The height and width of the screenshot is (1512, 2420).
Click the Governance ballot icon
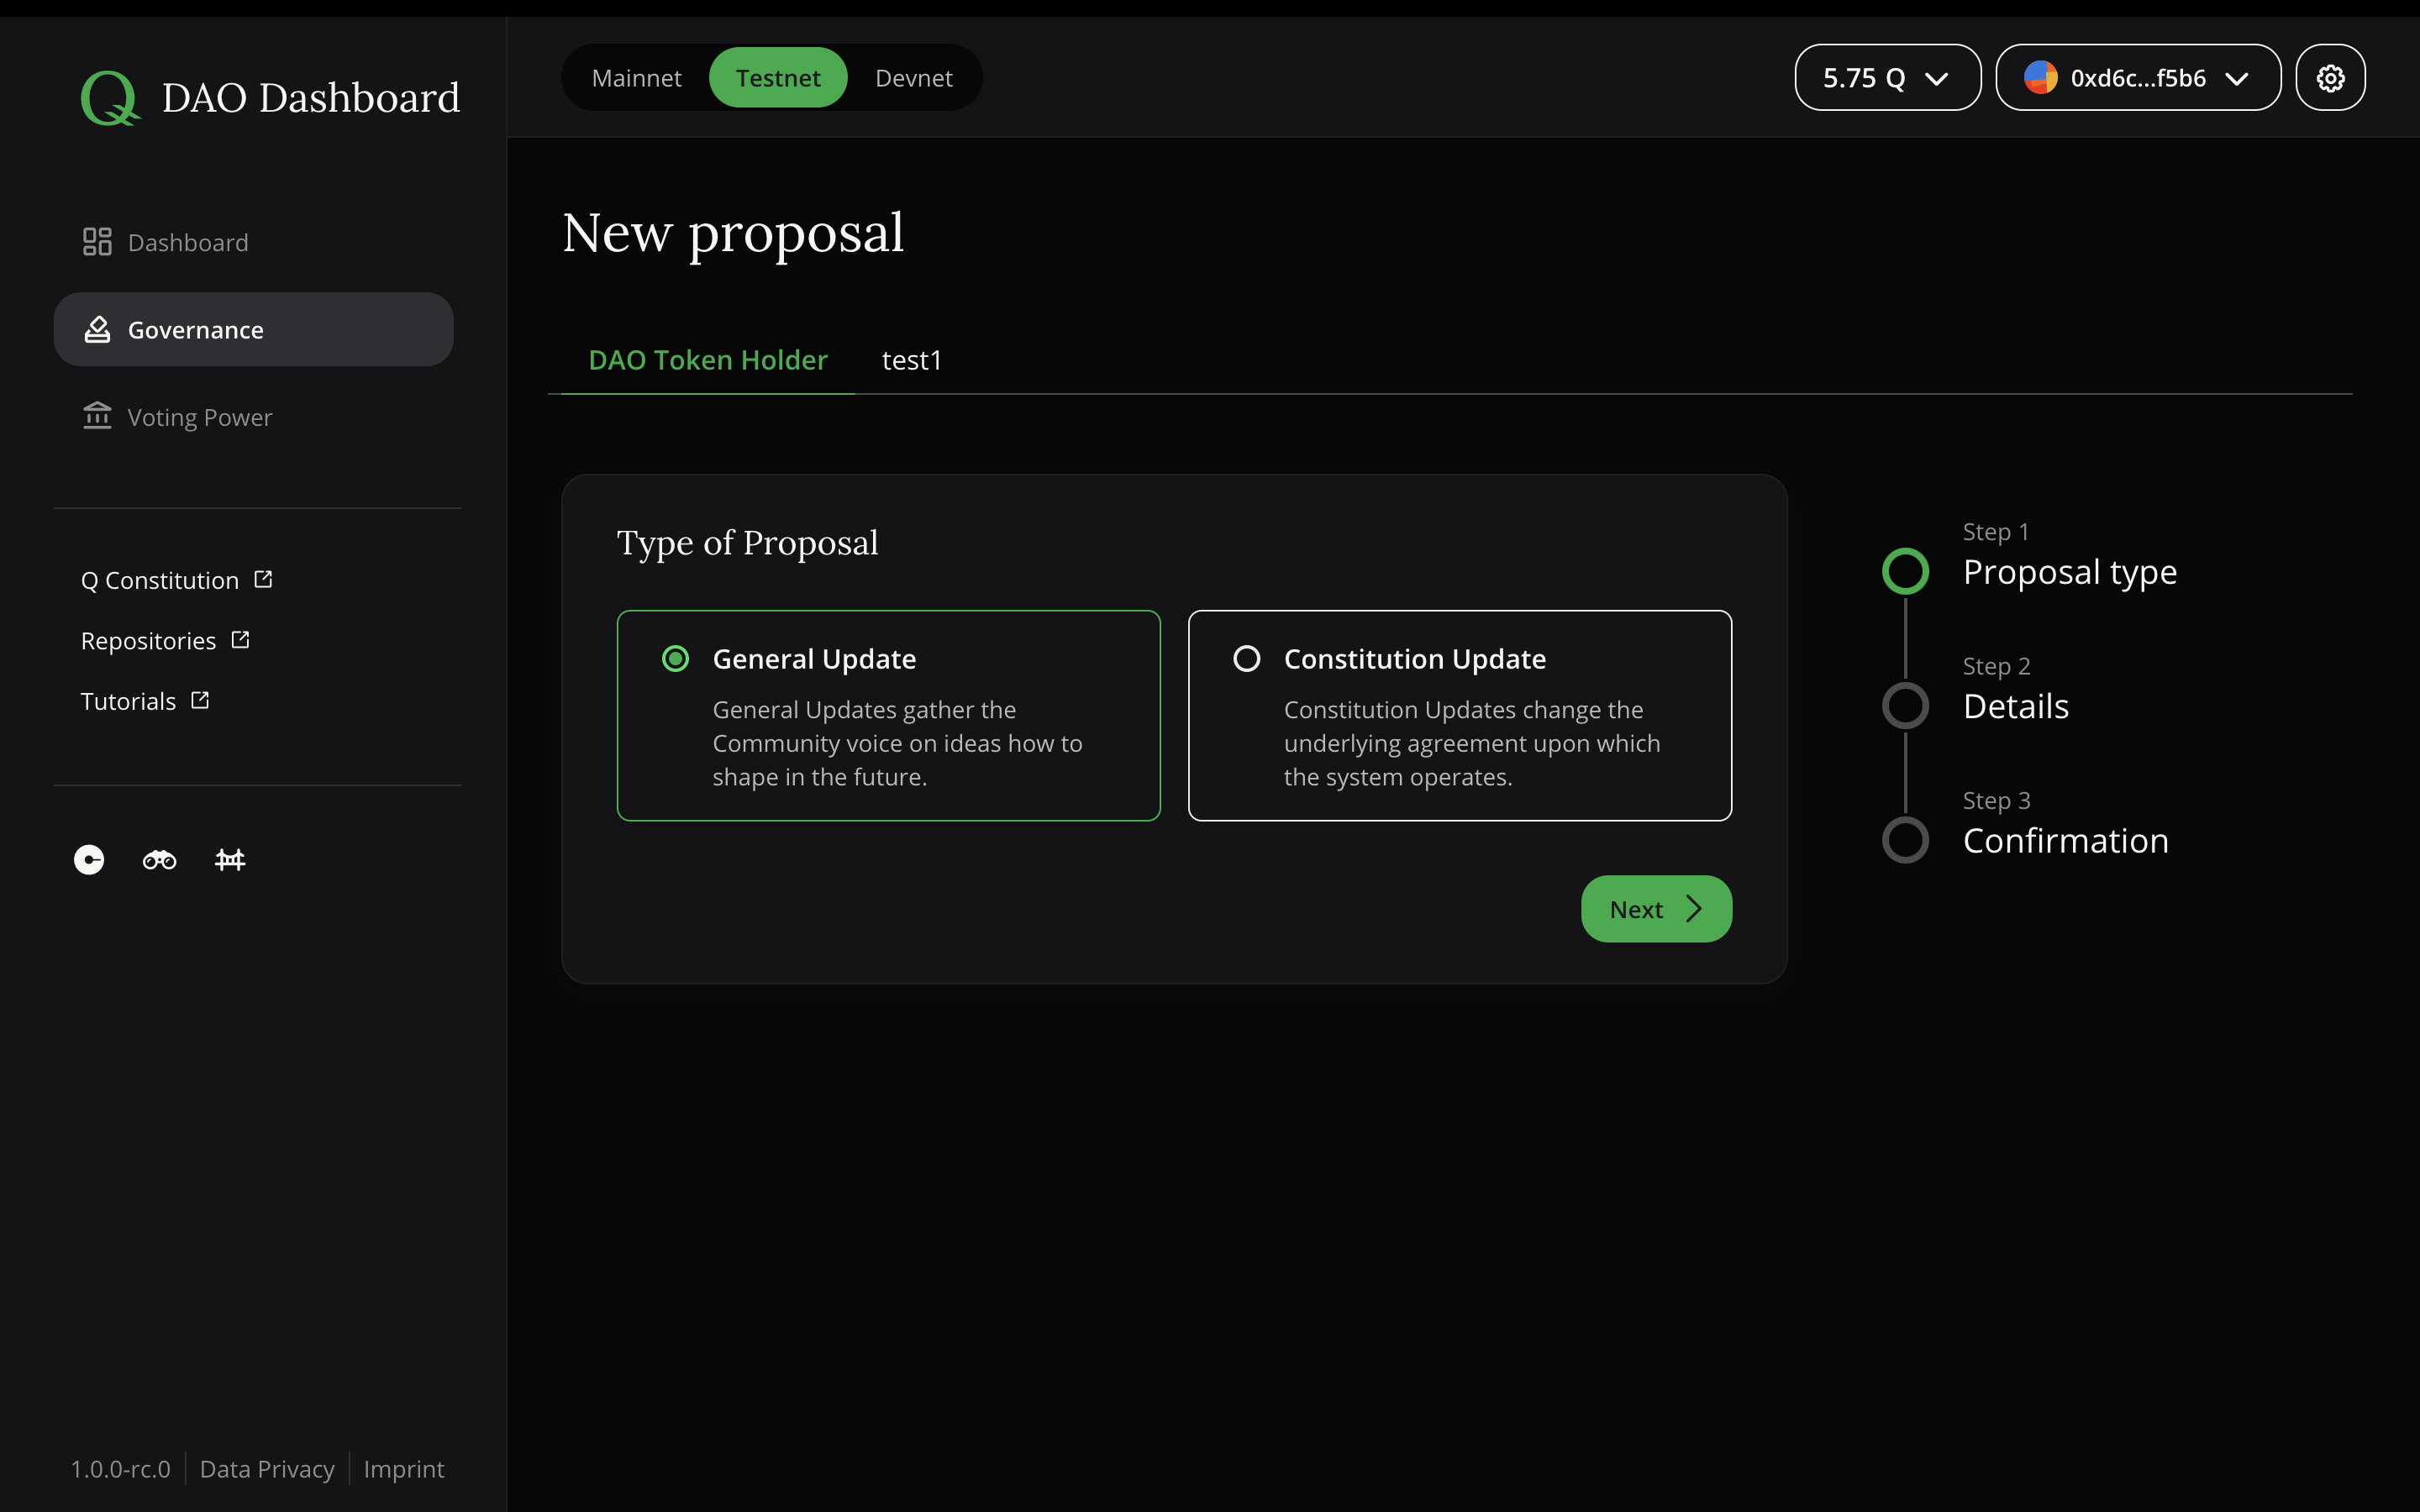coord(97,329)
